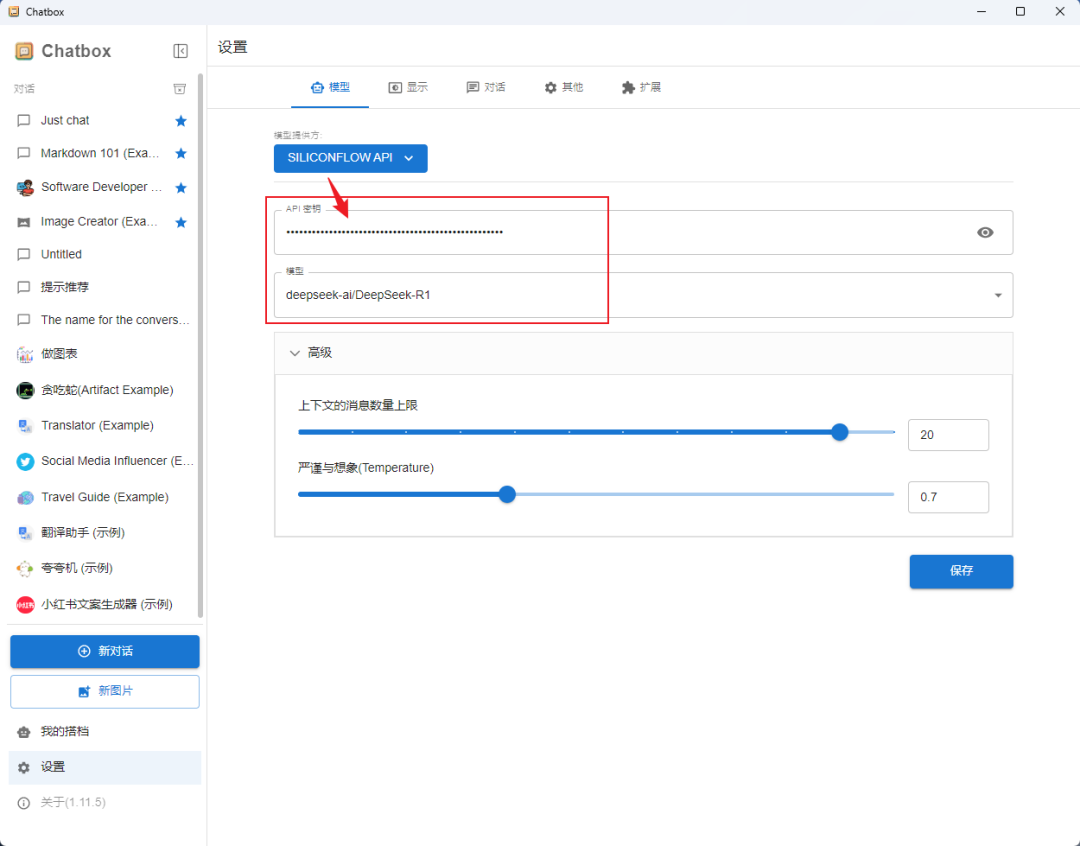
Task: Toggle star on Software Developer conversation
Action: click(x=181, y=187)
